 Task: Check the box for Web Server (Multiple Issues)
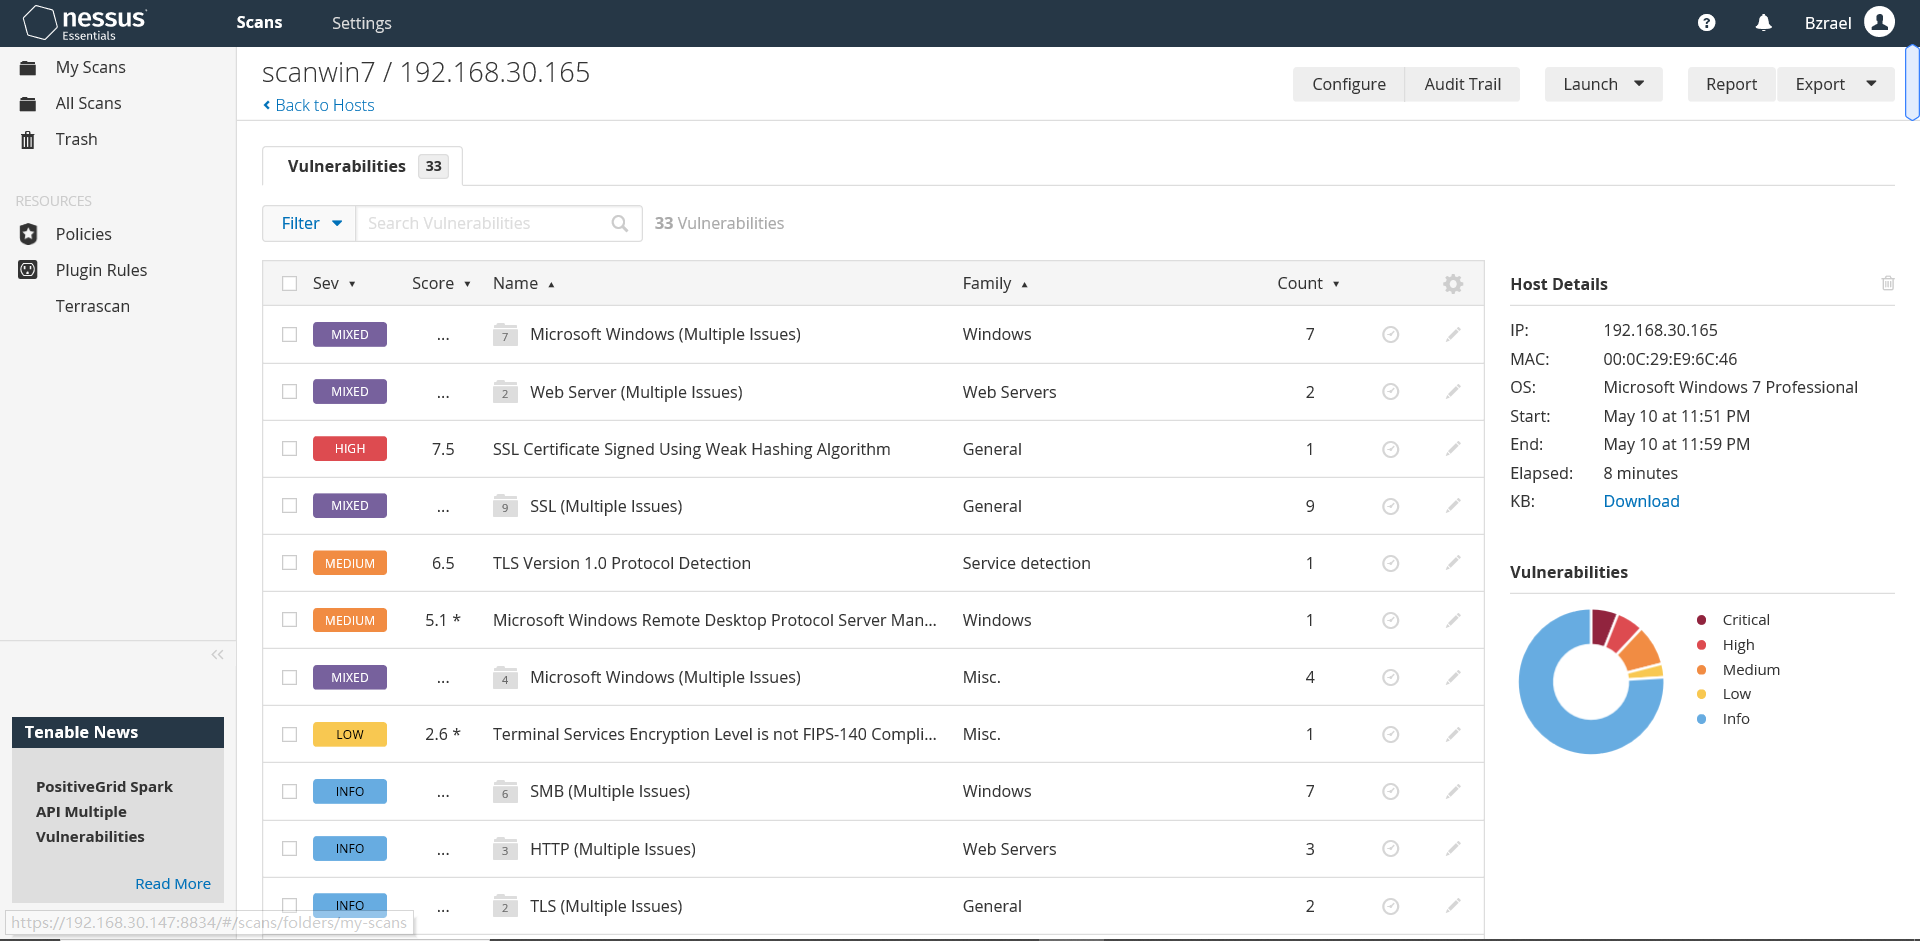point(290,392)
